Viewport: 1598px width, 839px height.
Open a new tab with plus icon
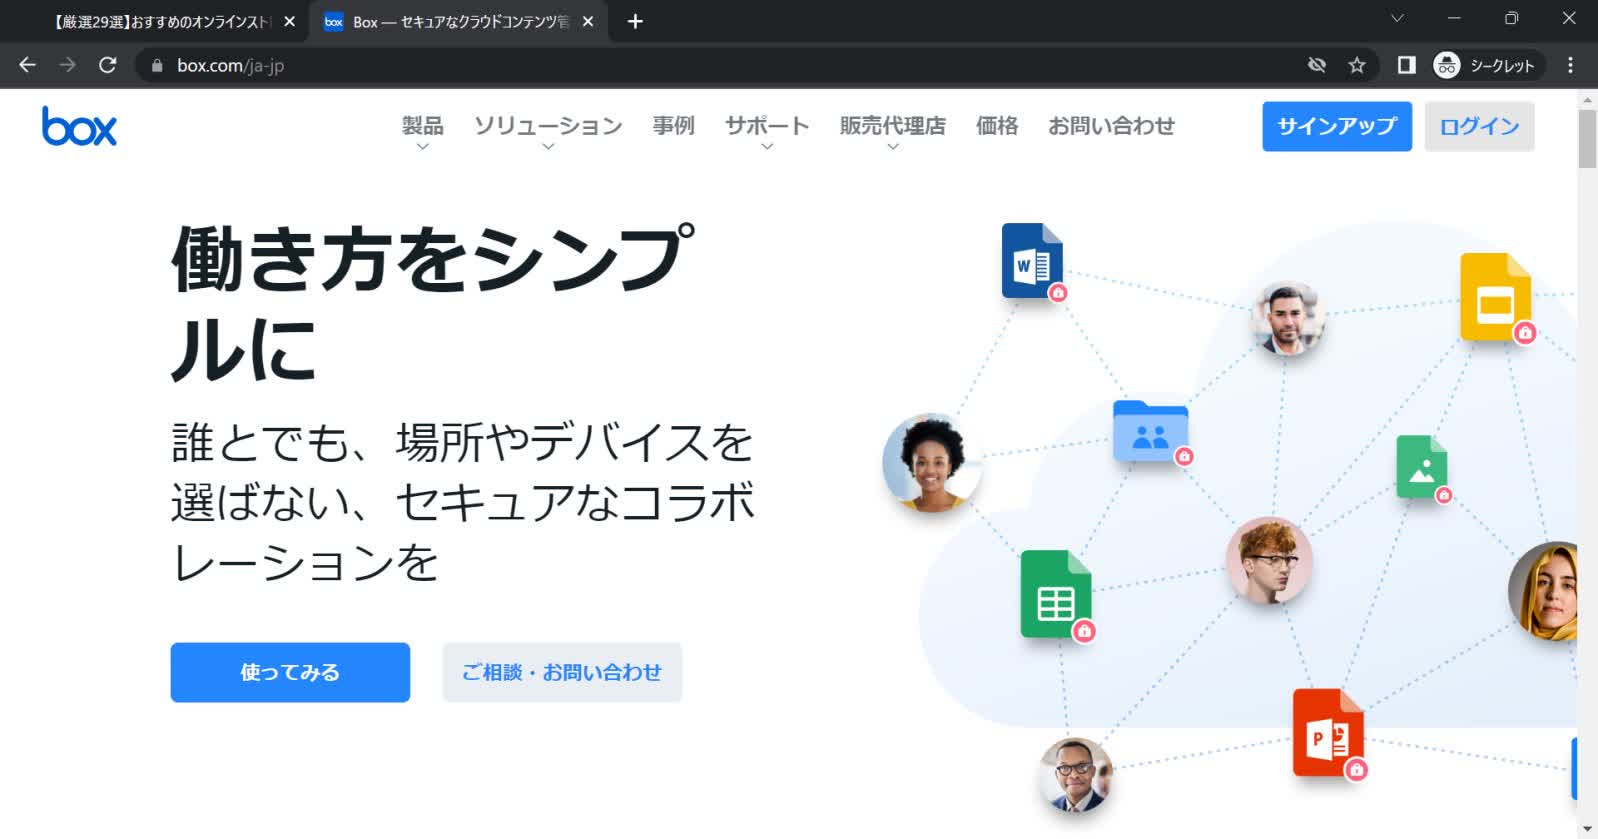[x=635, y=21]
